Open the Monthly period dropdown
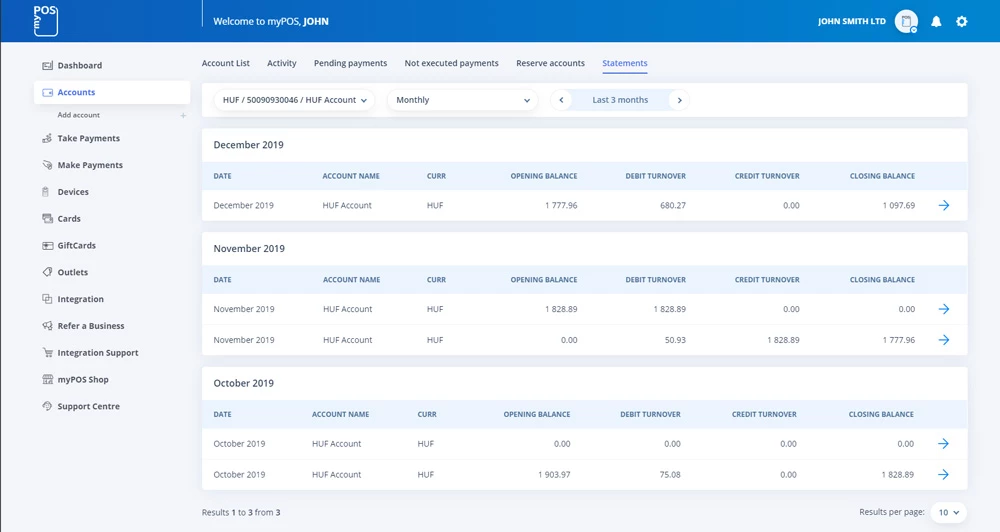 pyautogui.click(x=462, y=100)
